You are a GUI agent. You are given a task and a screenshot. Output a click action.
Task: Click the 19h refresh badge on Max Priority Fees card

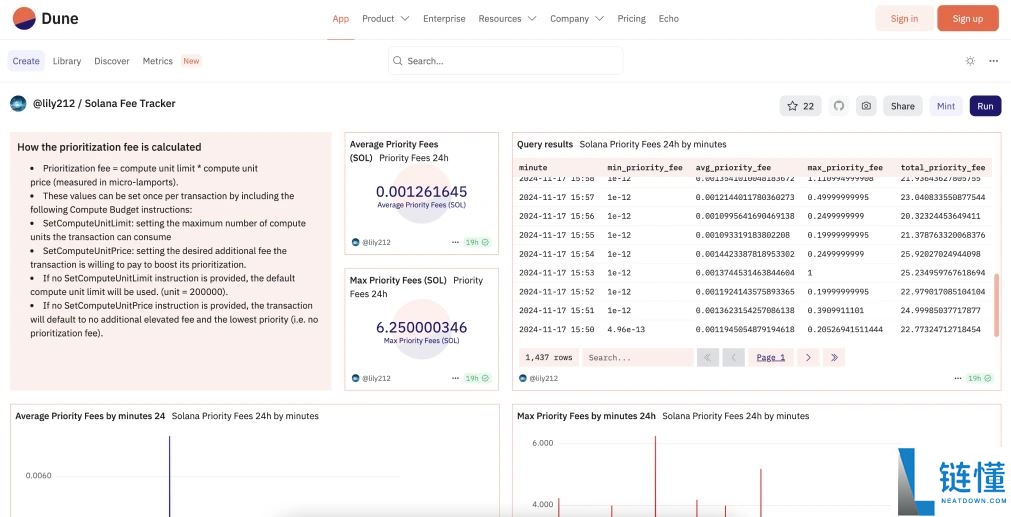click(477, 378)
